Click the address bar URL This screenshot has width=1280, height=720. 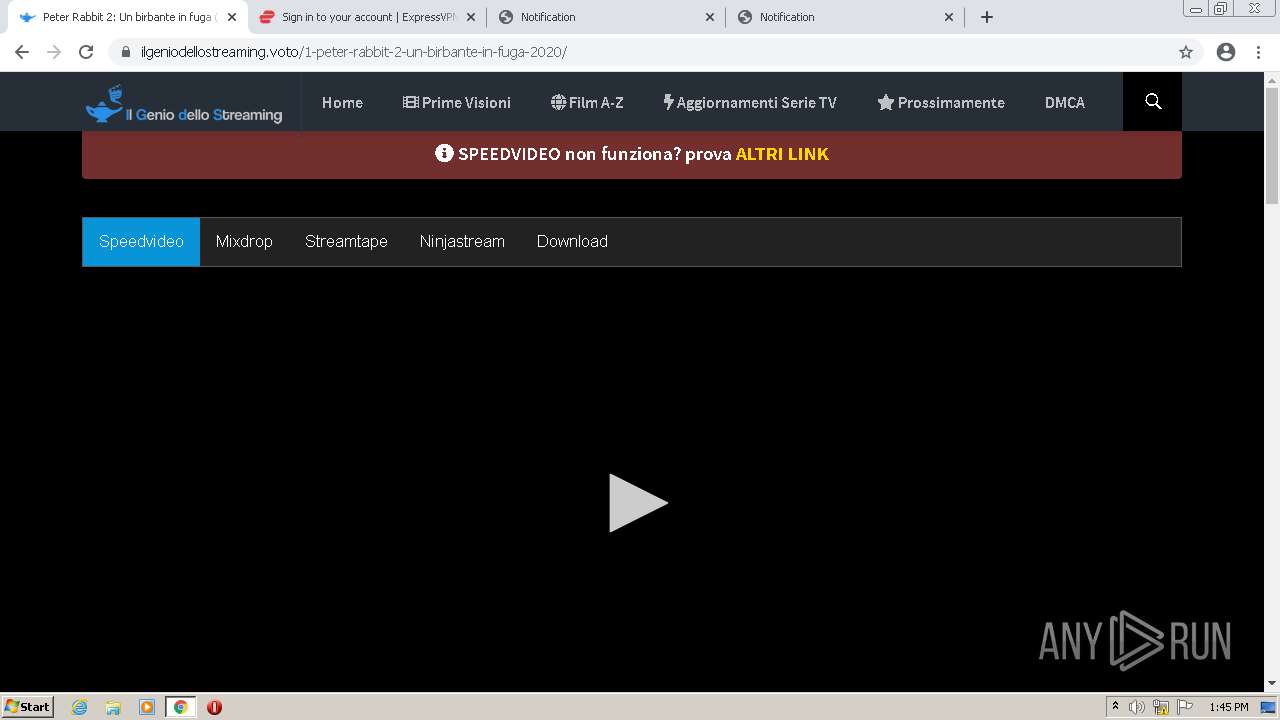(354, 52)
